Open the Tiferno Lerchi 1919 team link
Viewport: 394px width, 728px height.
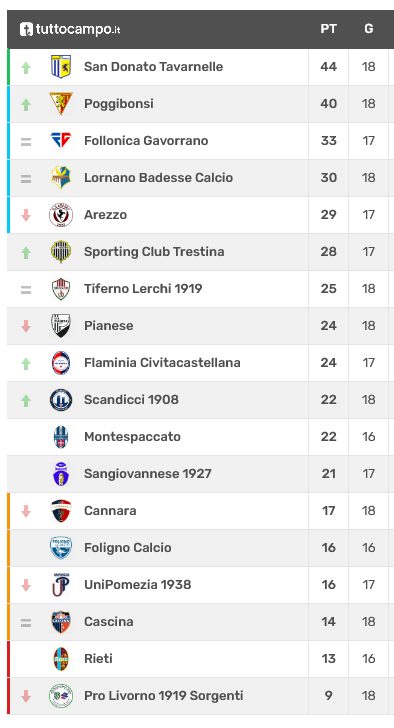(x=143, y=288)
